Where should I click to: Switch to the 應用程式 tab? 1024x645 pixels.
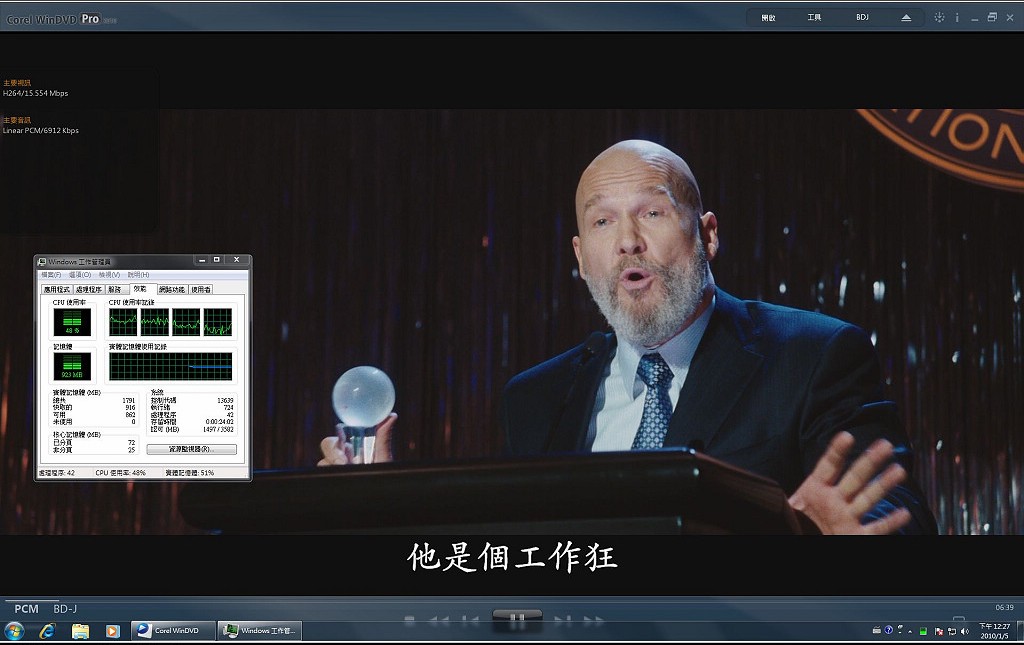click(x=56, y=290)
